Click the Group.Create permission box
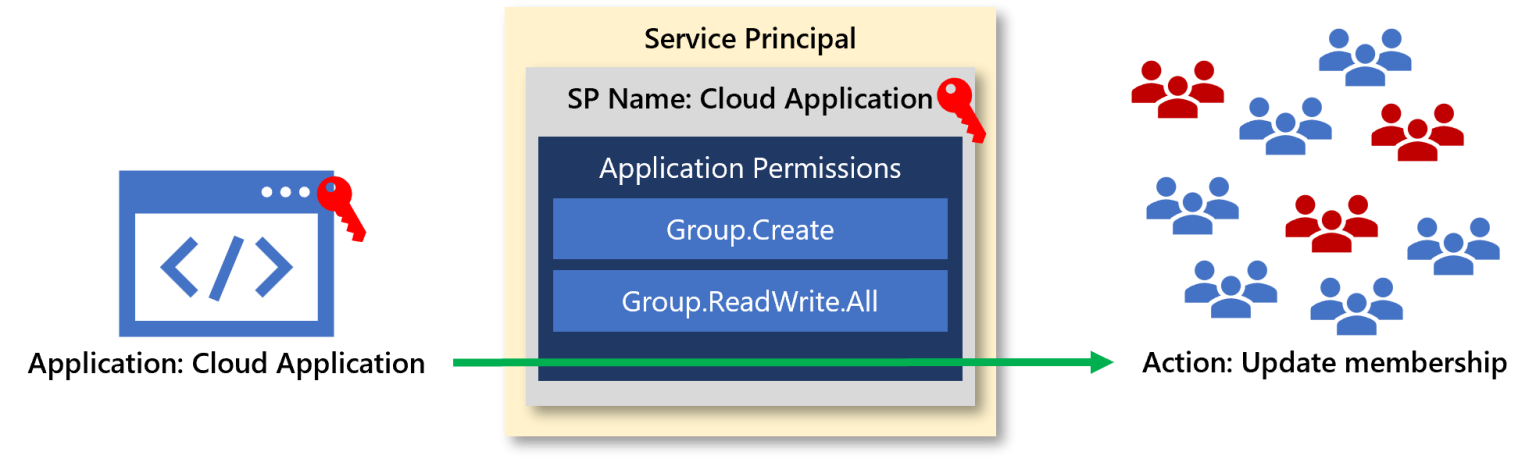Viewport: 1536px width, 459px height. coord(750,230)
